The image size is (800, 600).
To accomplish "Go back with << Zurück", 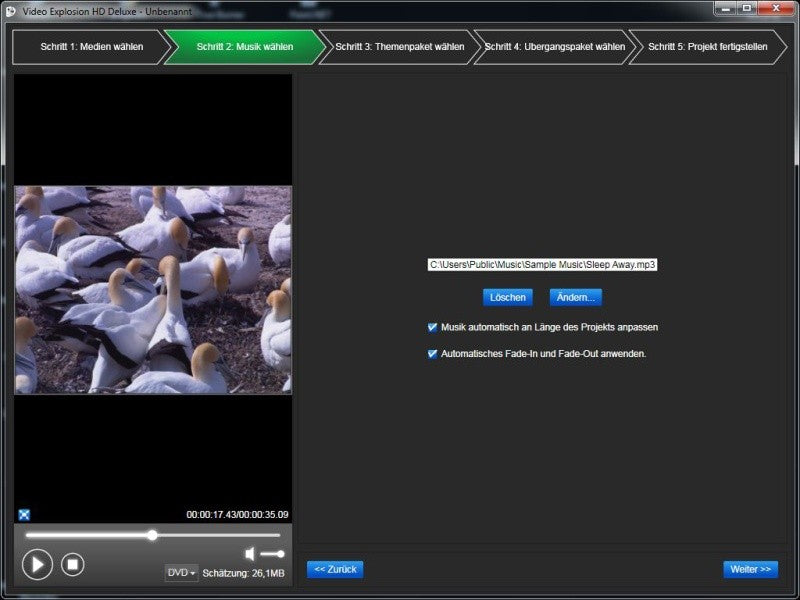I will (x=335, y=569).
